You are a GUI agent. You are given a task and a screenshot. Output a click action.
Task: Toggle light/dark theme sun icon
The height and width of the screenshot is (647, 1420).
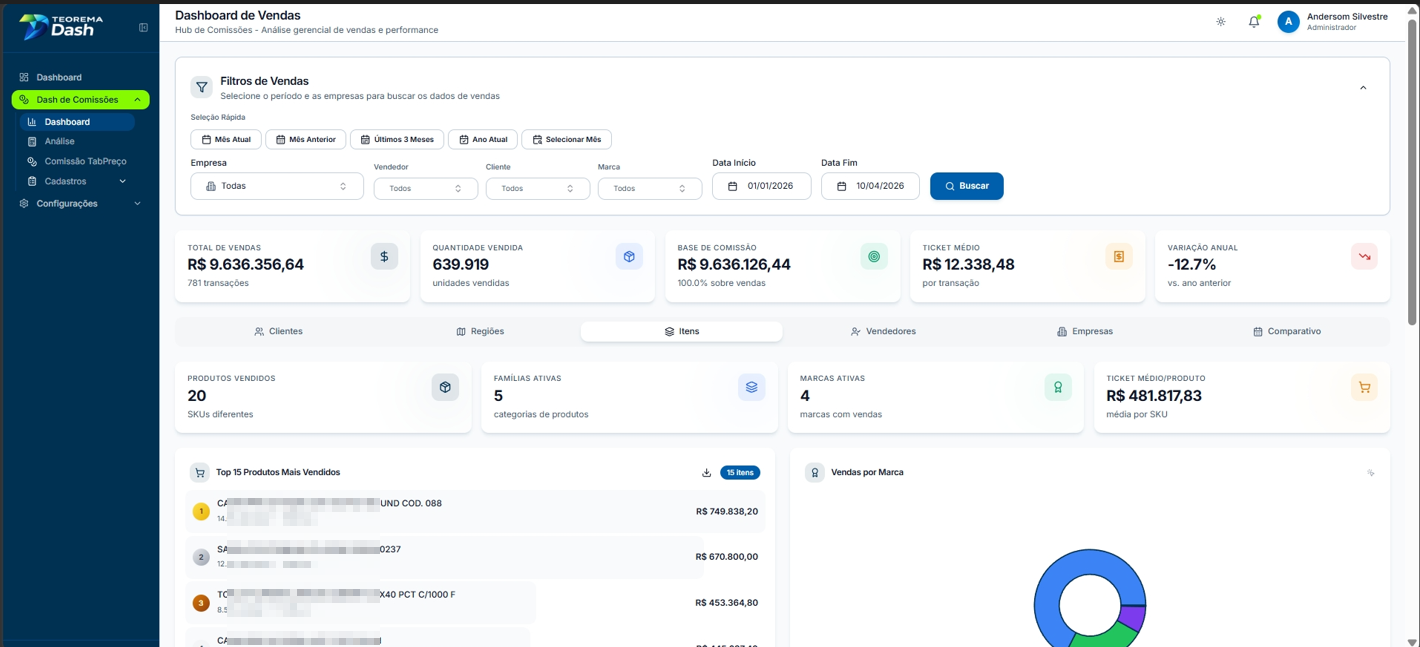coord(1221,22)
